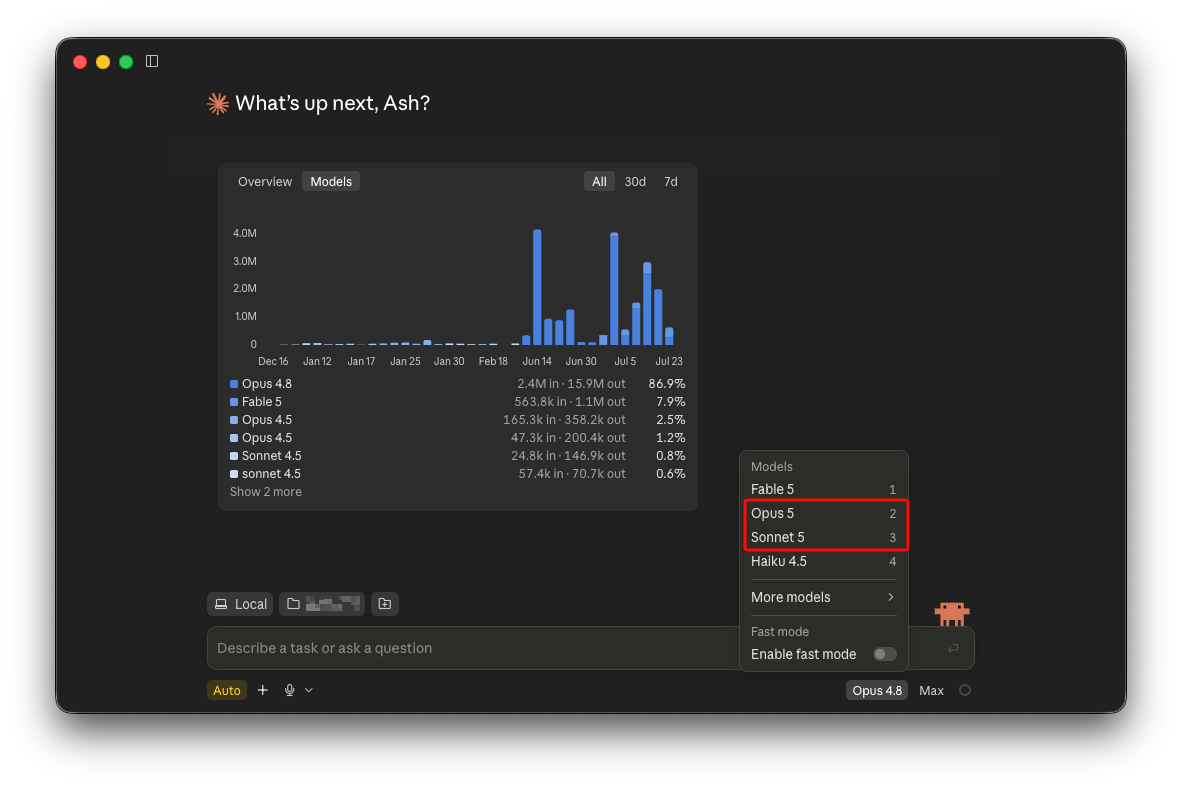This screenshot has width=1182, height=787.
Task: Open the More models submenu
Action: pyautogui.click(x=823, y=597)
